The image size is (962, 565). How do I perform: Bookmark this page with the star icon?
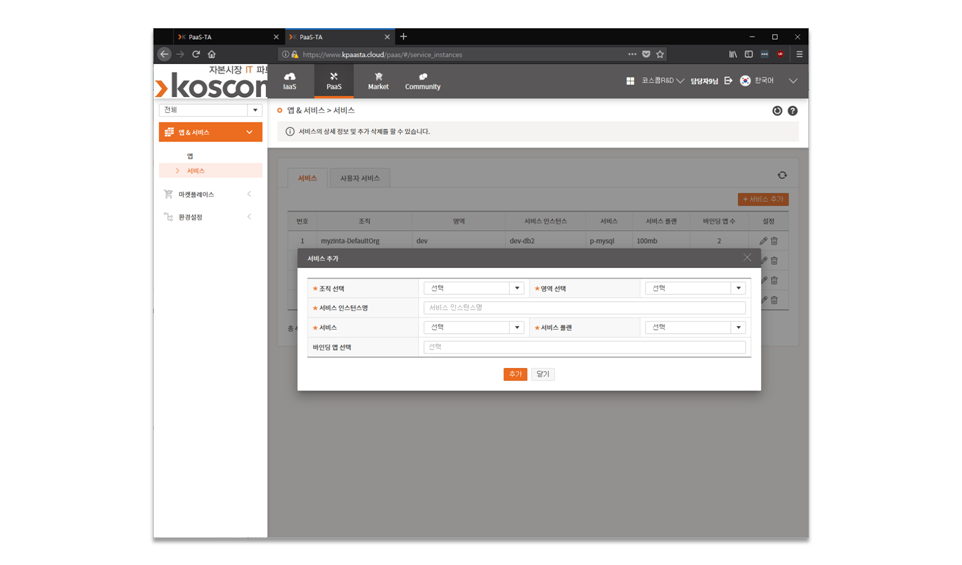tap(660, 54)
